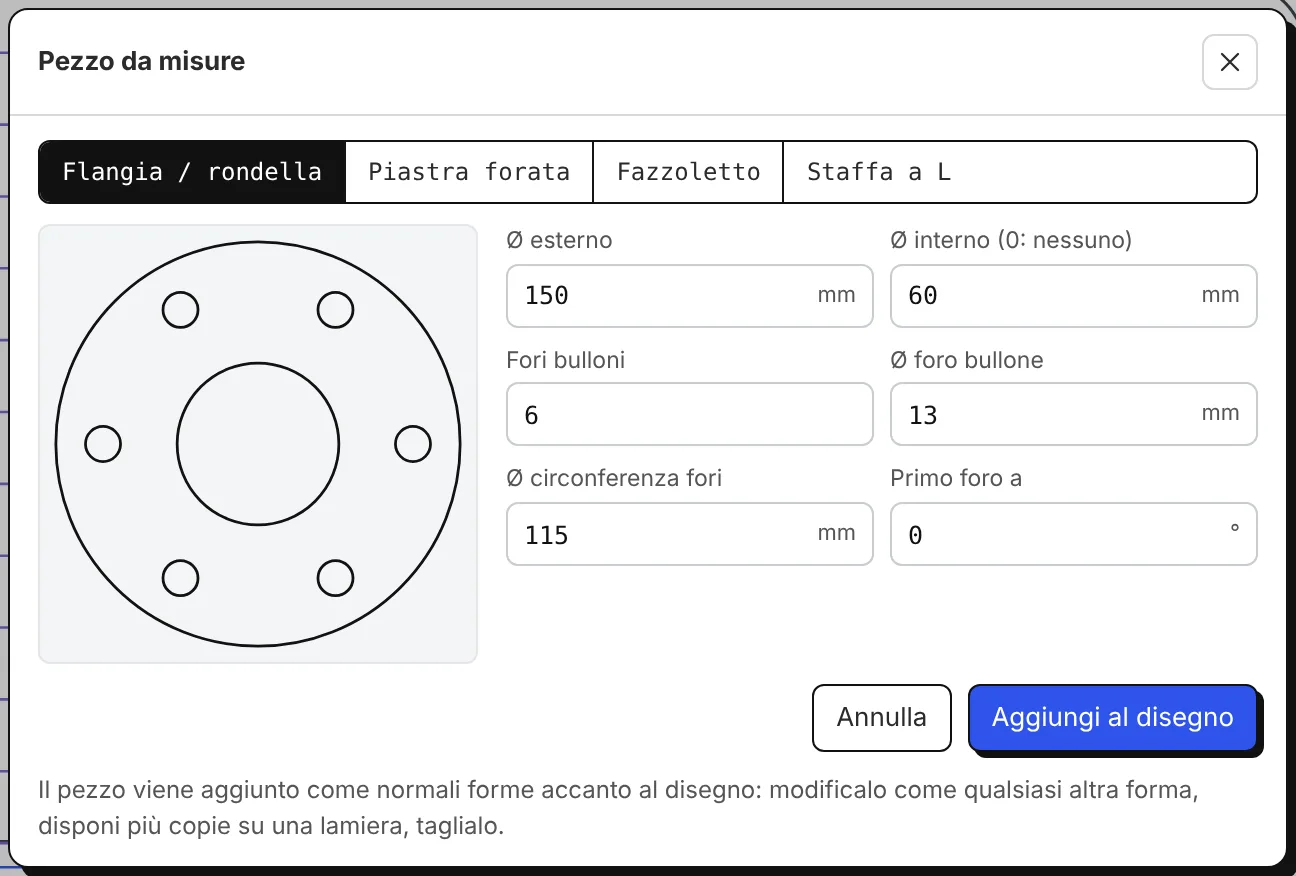Cancel with the Annulla button
This screenshot has width=1296, height=876.
click(881, 718)
